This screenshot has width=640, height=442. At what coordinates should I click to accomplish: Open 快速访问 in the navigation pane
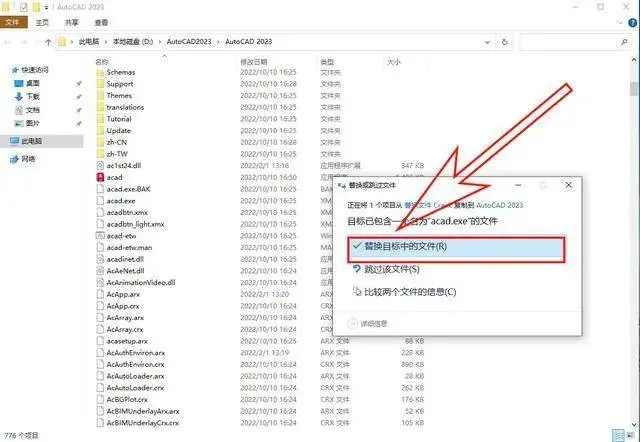34,70
